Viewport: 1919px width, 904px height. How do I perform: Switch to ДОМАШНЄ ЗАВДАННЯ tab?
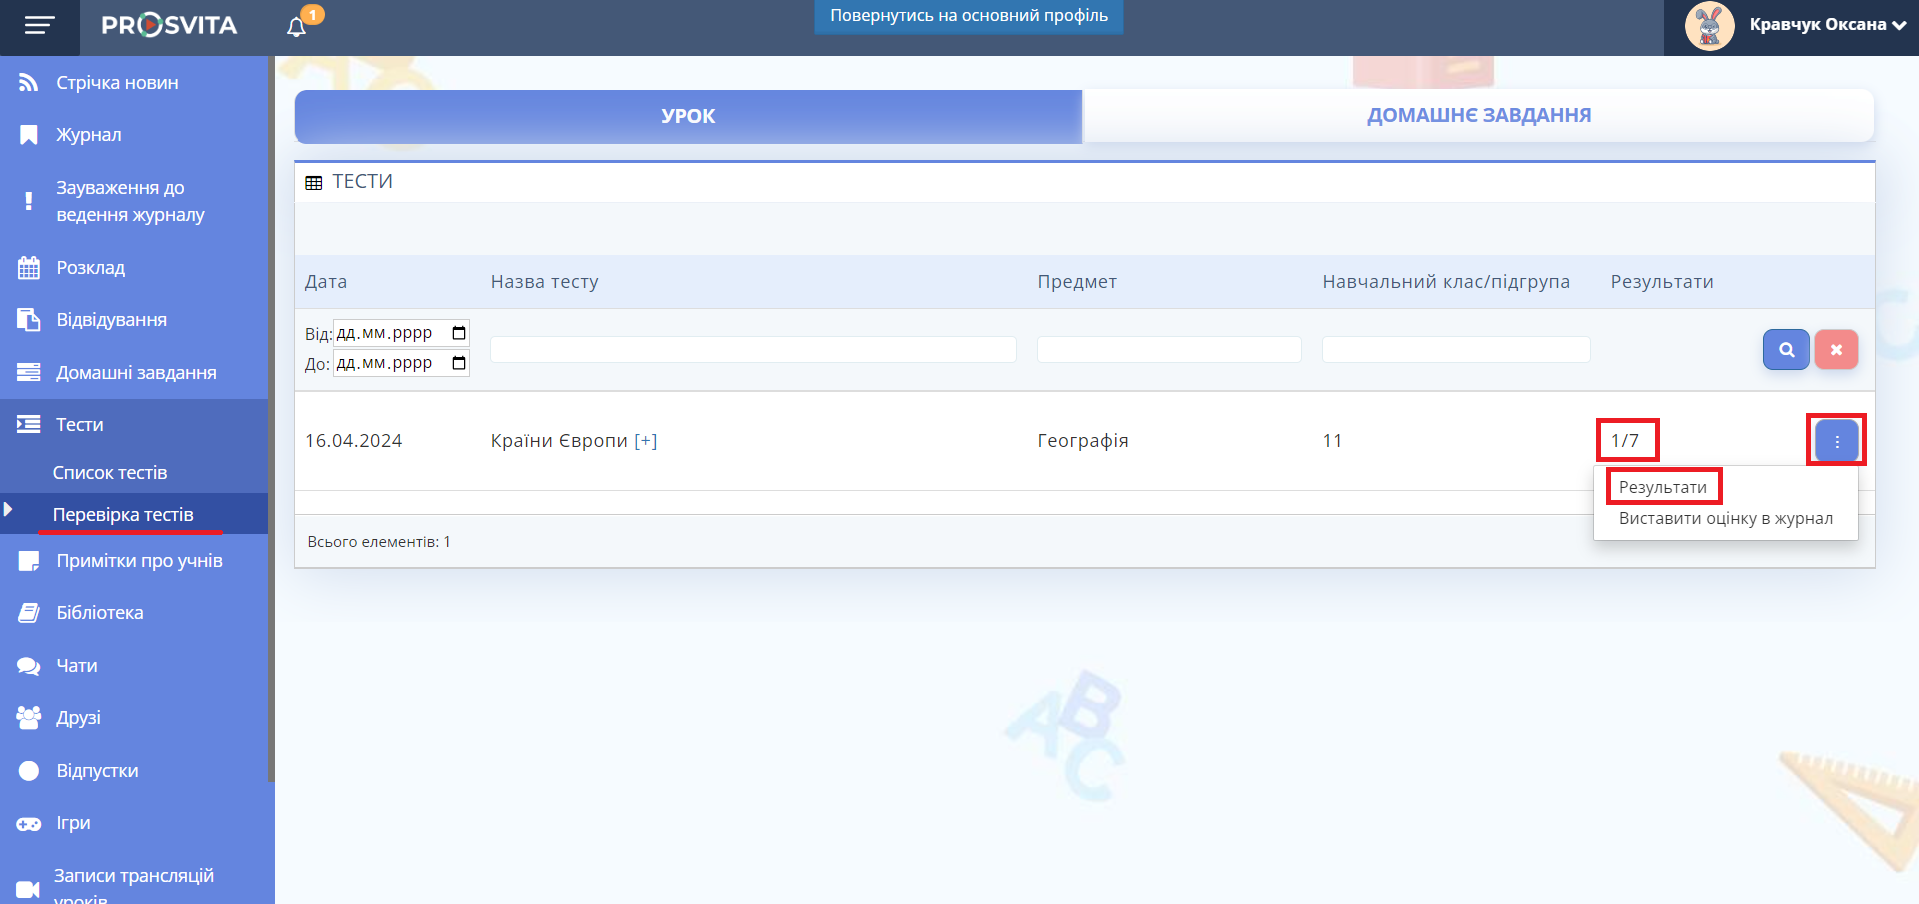click(1478, 116)
